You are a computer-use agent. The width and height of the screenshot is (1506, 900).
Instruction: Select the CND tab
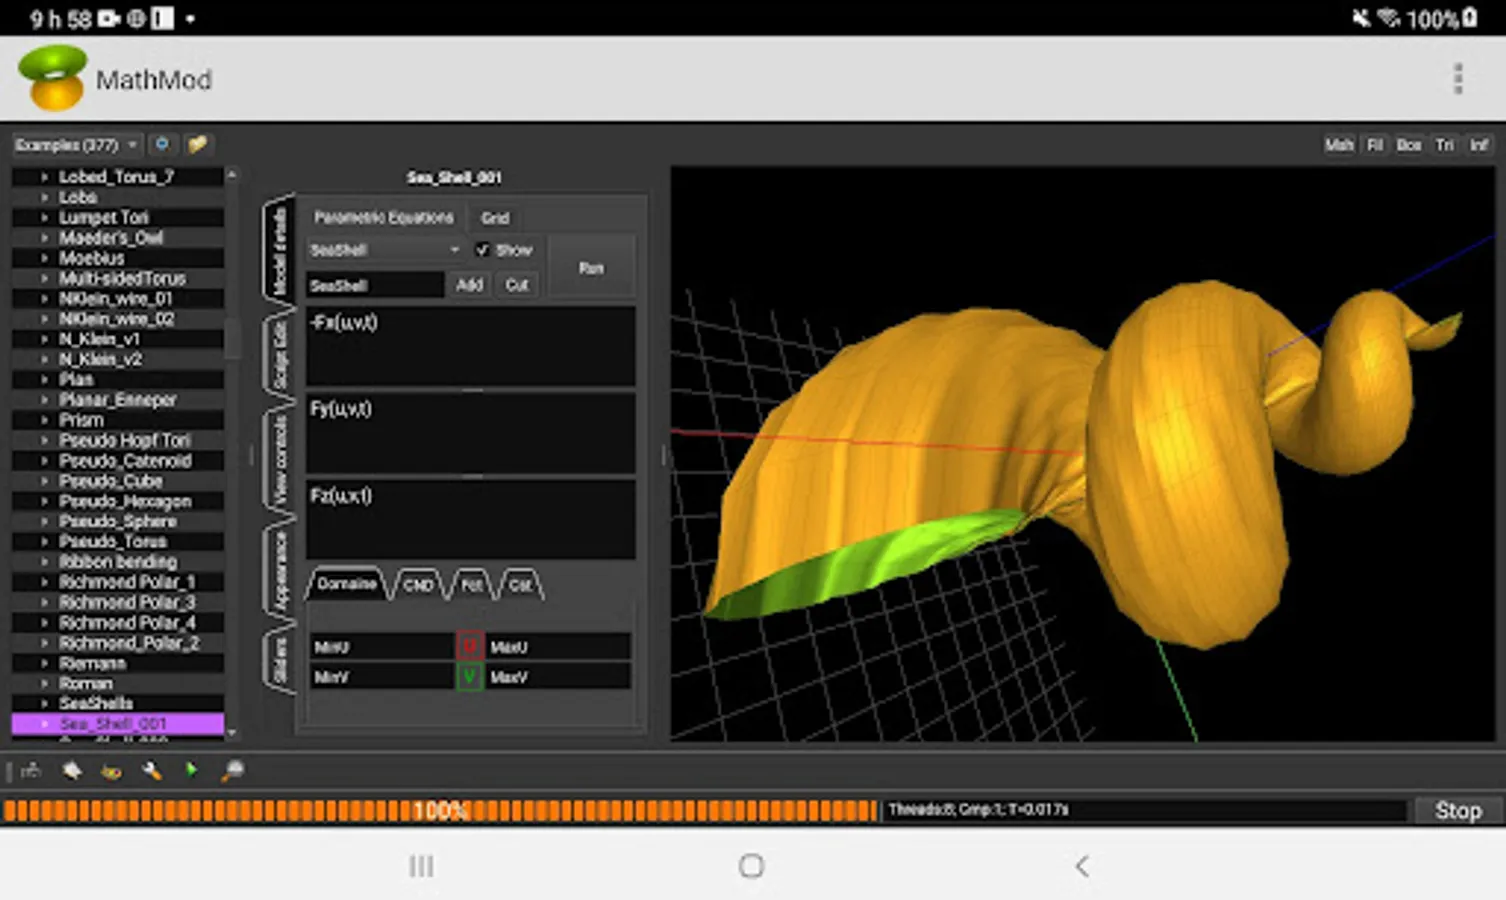[417, 585]
